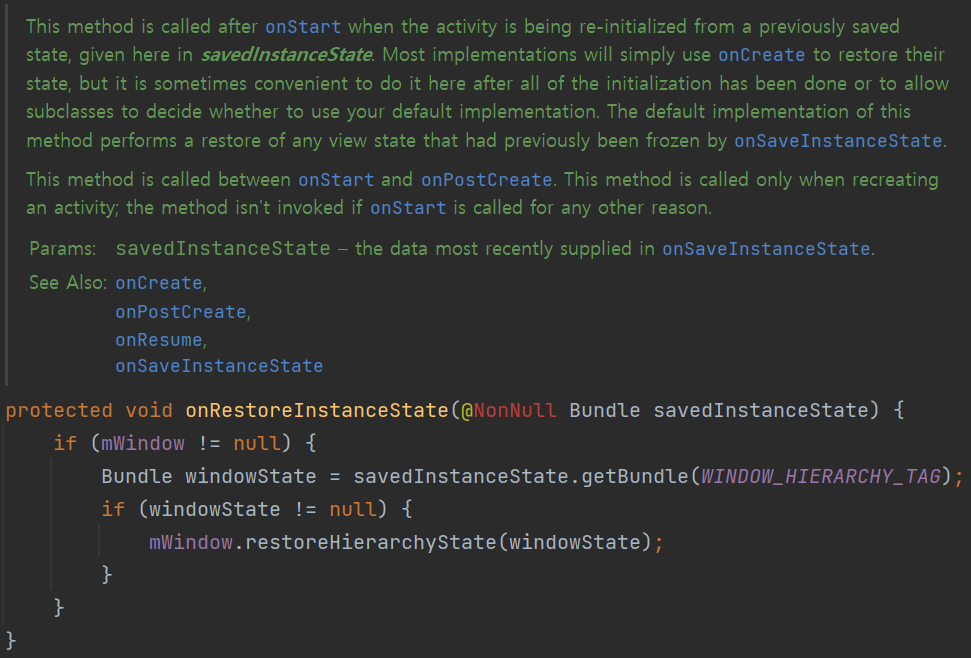Click savedInstanceState before .getBundle

(x=461, y=477)
